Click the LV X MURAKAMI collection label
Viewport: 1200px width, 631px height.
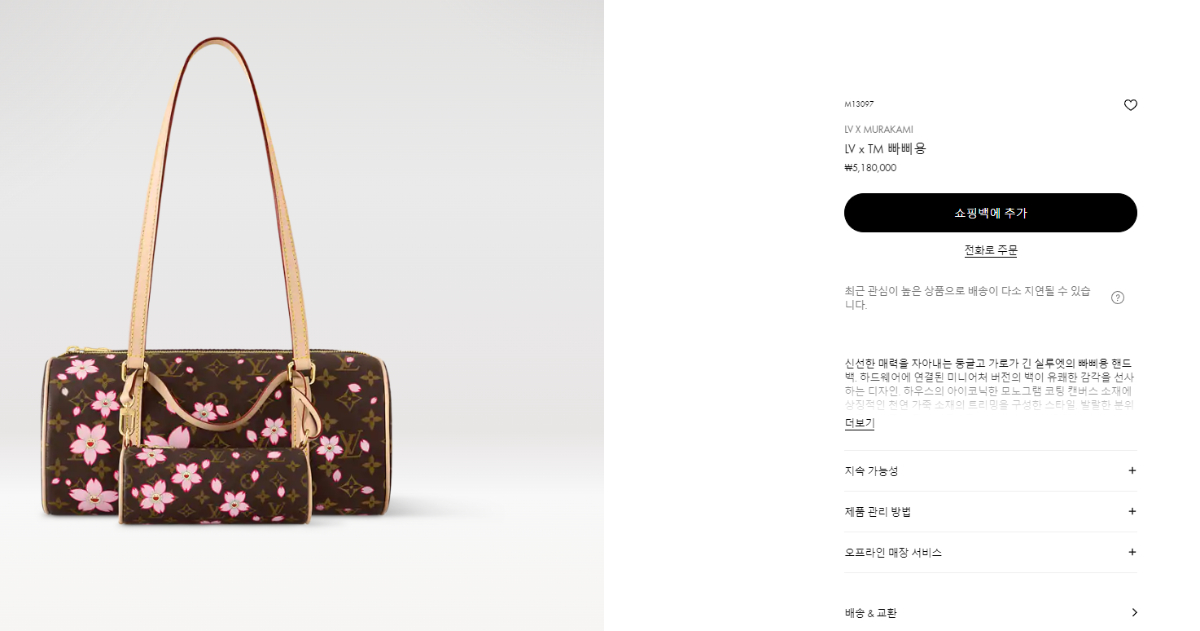878,129
